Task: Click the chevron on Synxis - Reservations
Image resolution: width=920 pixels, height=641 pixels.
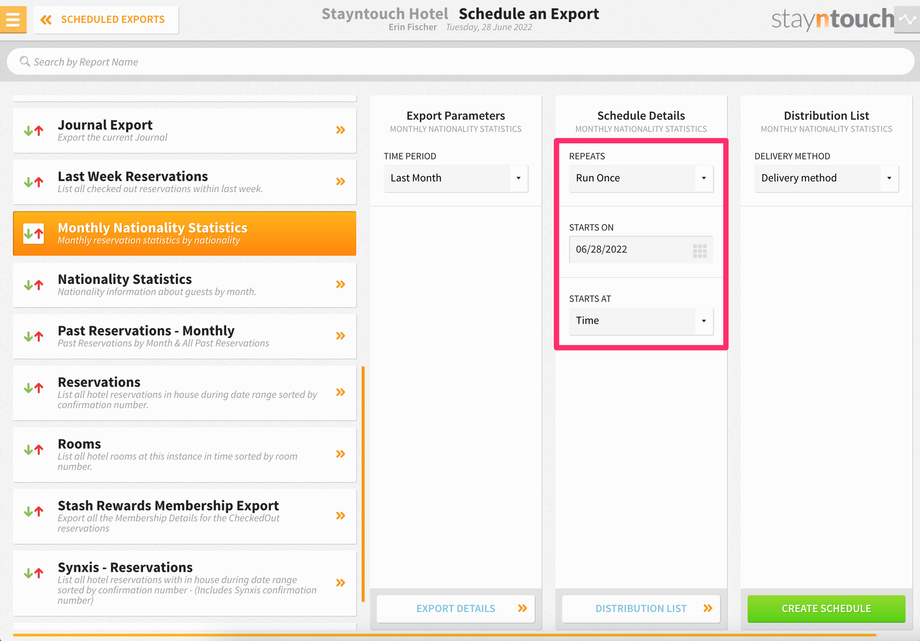Action: pos(340,582)
